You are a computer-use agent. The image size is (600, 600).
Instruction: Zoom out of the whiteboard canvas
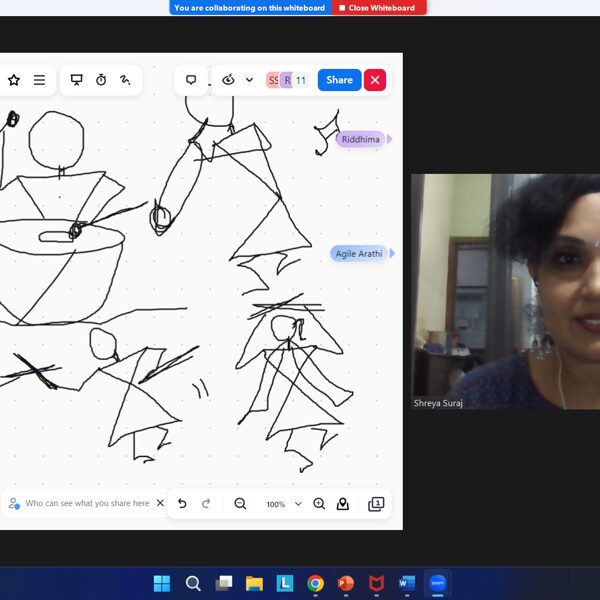coord(240,504)
